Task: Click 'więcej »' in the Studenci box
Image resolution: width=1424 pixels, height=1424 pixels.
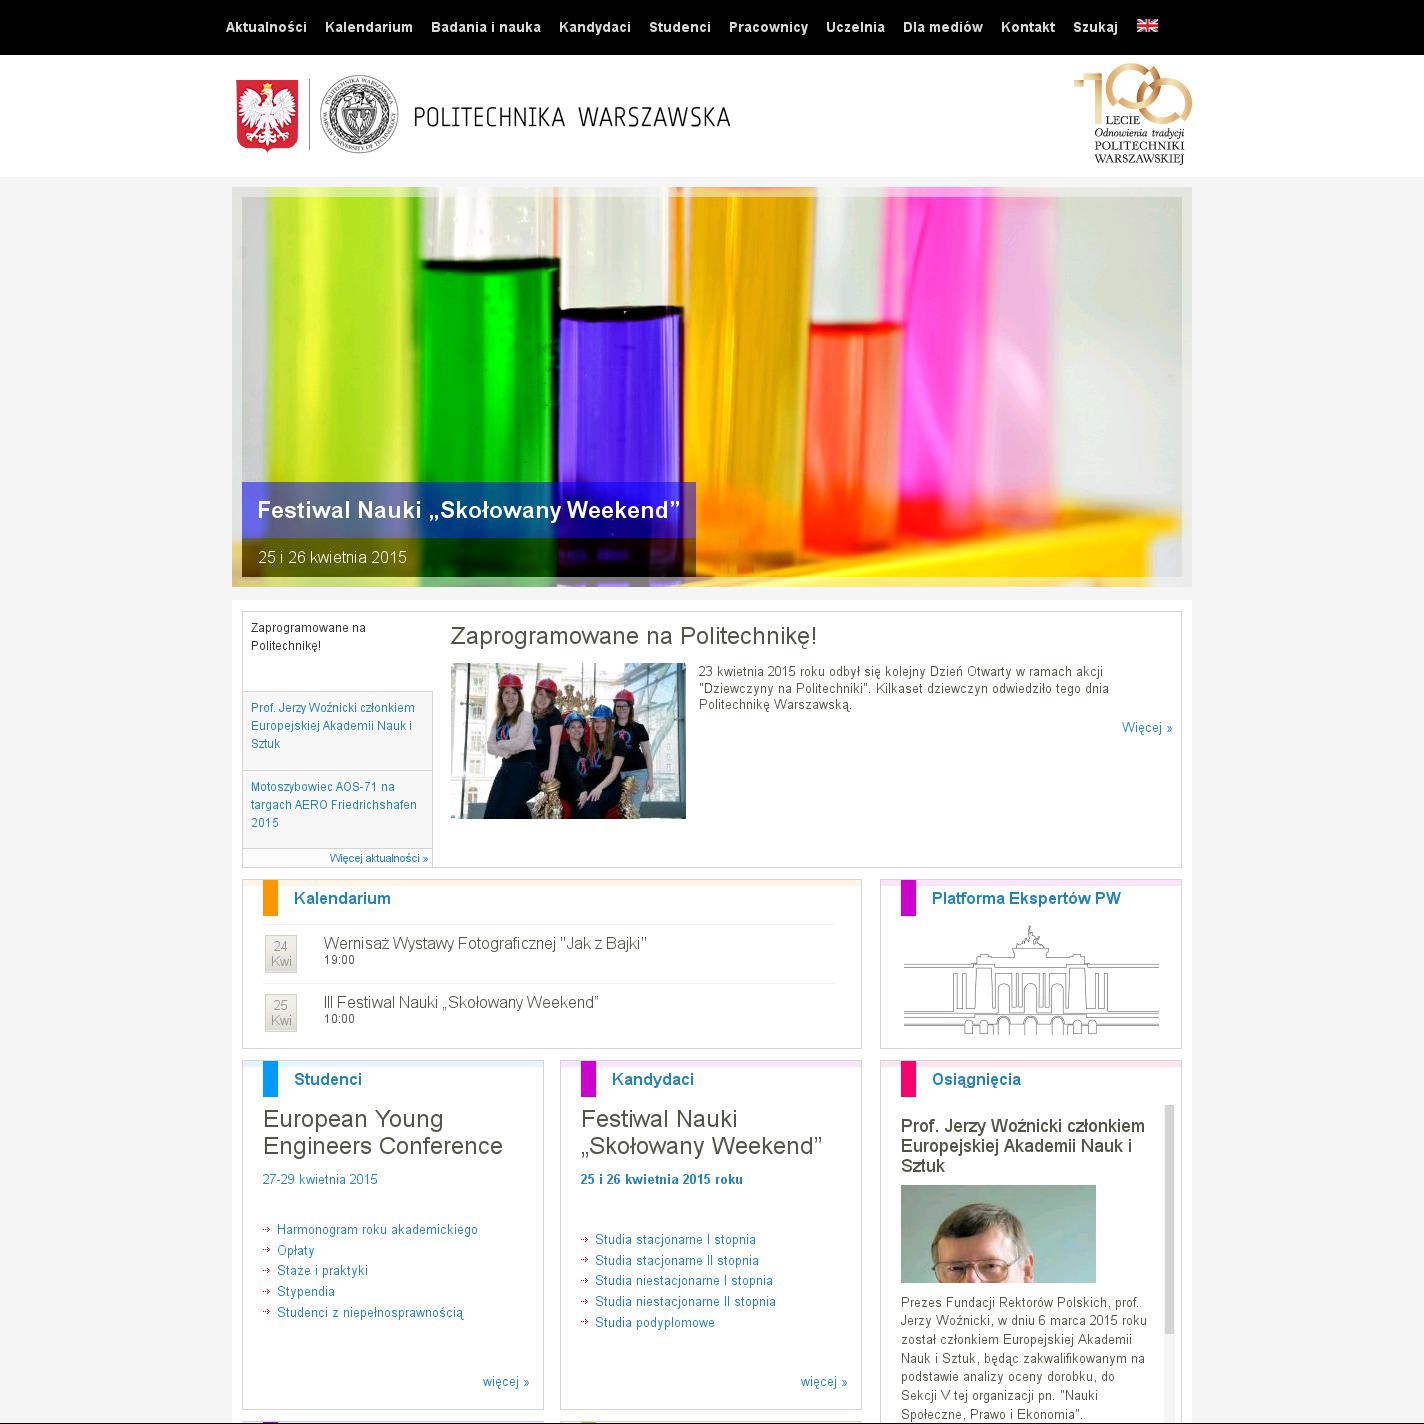Action: [x=506, y=1382]
